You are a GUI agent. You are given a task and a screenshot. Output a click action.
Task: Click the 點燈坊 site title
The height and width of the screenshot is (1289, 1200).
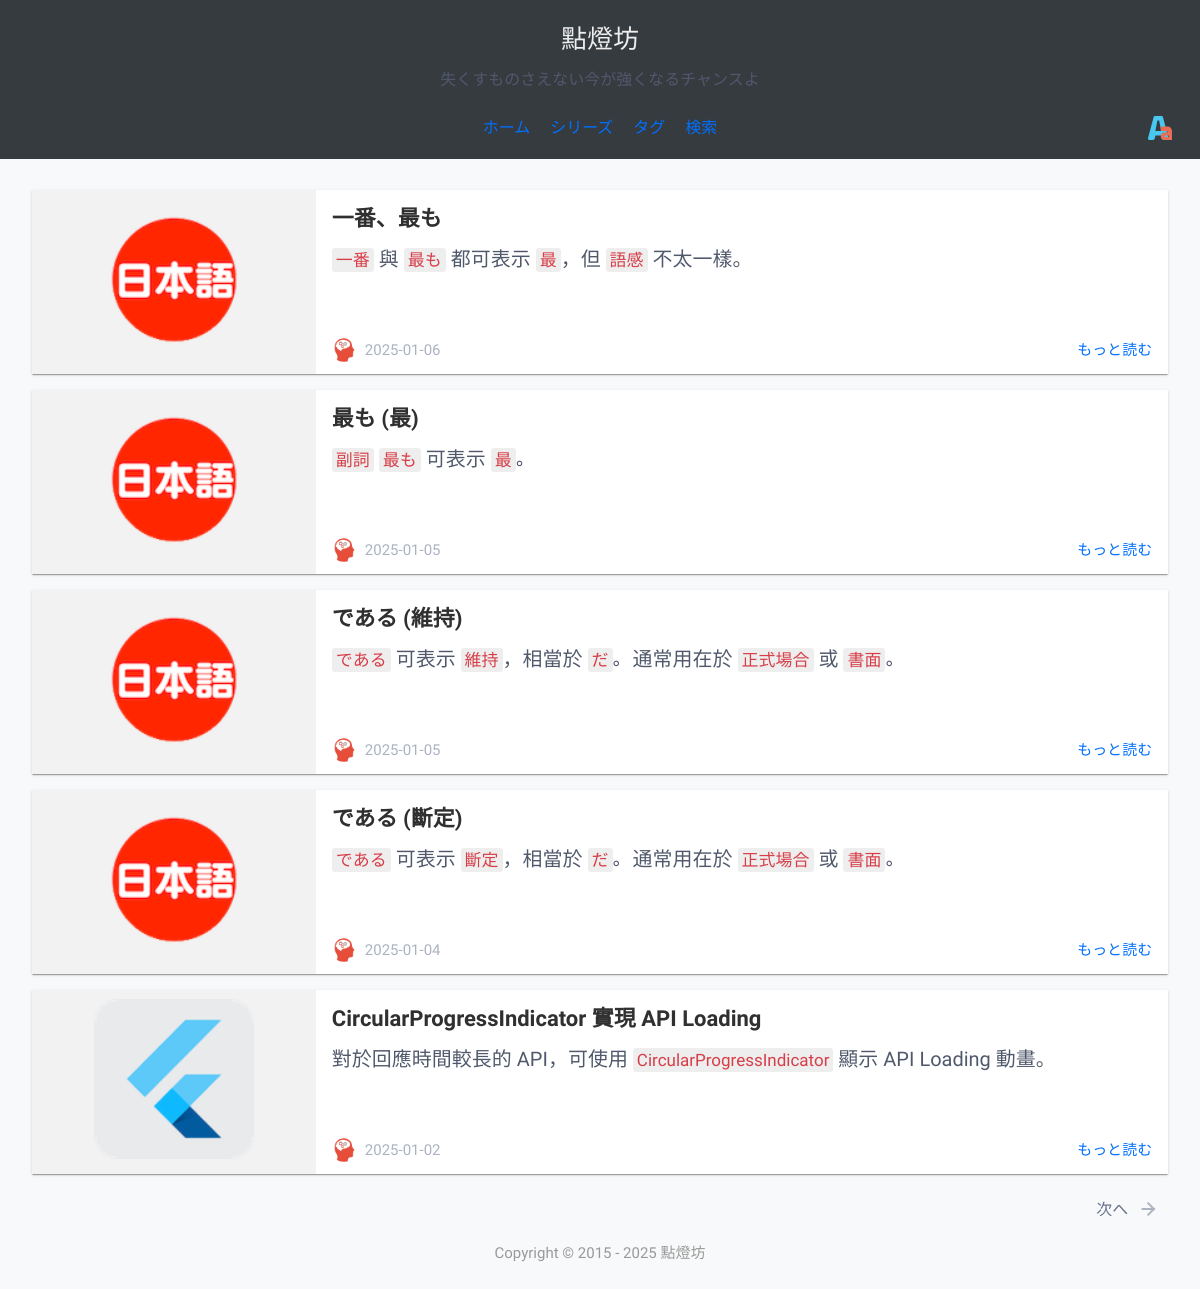[x=600, y=39]
